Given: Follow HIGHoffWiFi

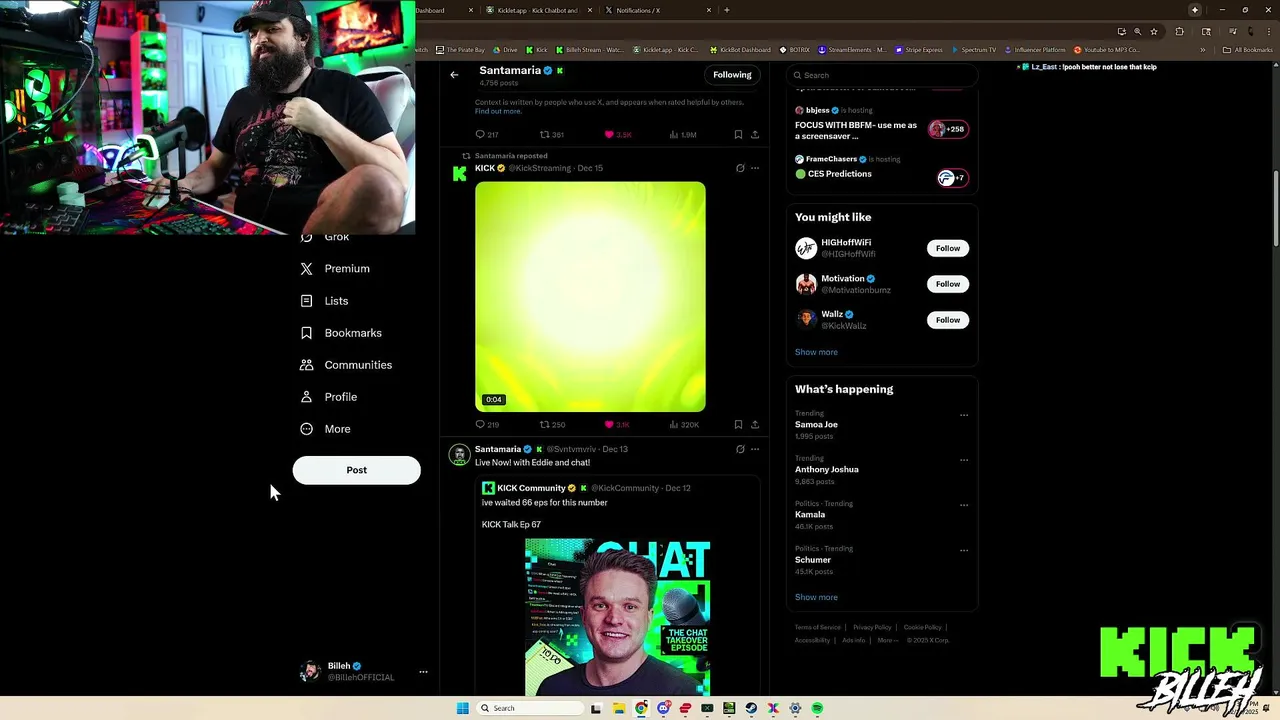Looking at the screenshot, I should tap(948, 248).
